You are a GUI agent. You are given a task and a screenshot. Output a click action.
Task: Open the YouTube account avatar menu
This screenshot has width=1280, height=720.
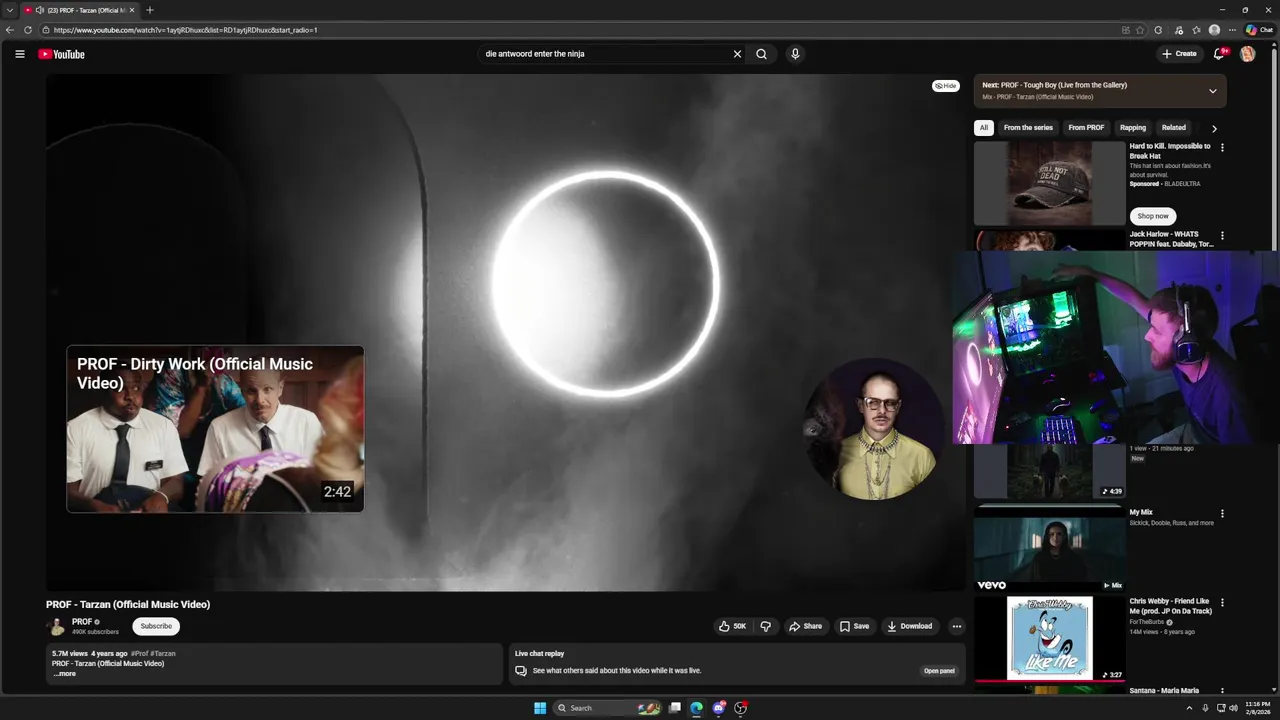click(1247, 54)
